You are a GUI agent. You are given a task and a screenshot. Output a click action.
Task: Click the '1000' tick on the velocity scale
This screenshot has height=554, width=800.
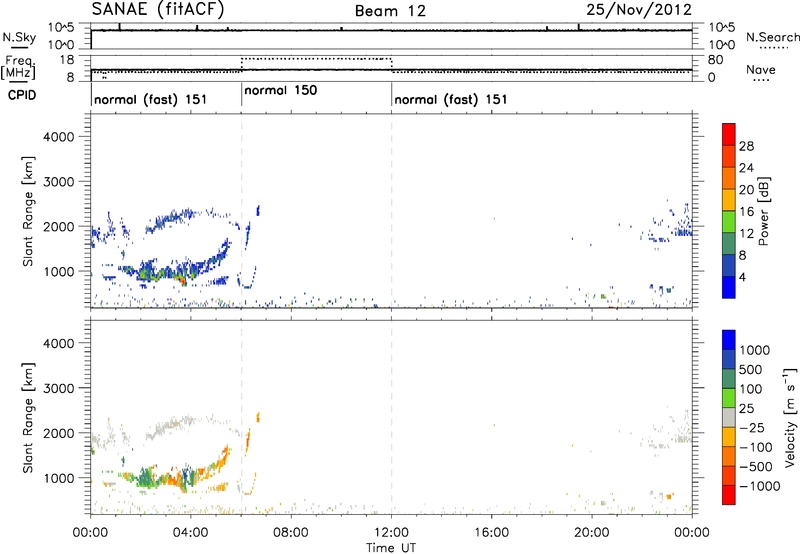click(x=754, y=350)
